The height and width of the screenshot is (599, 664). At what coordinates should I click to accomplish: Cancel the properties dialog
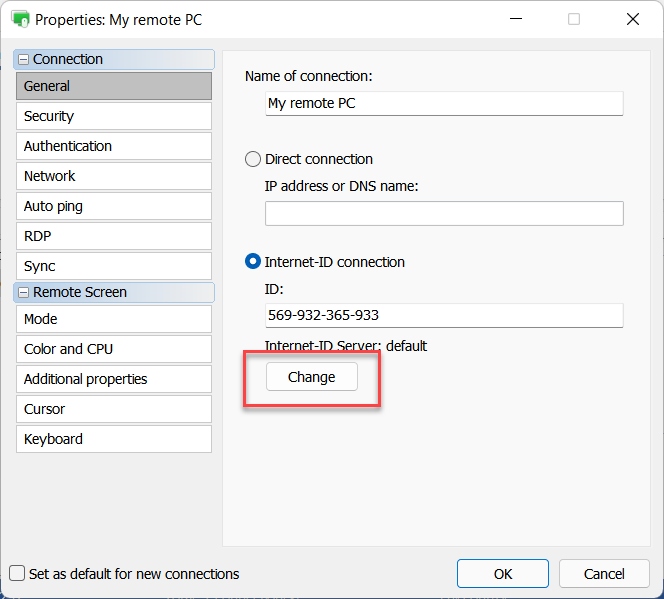point(604,574)
